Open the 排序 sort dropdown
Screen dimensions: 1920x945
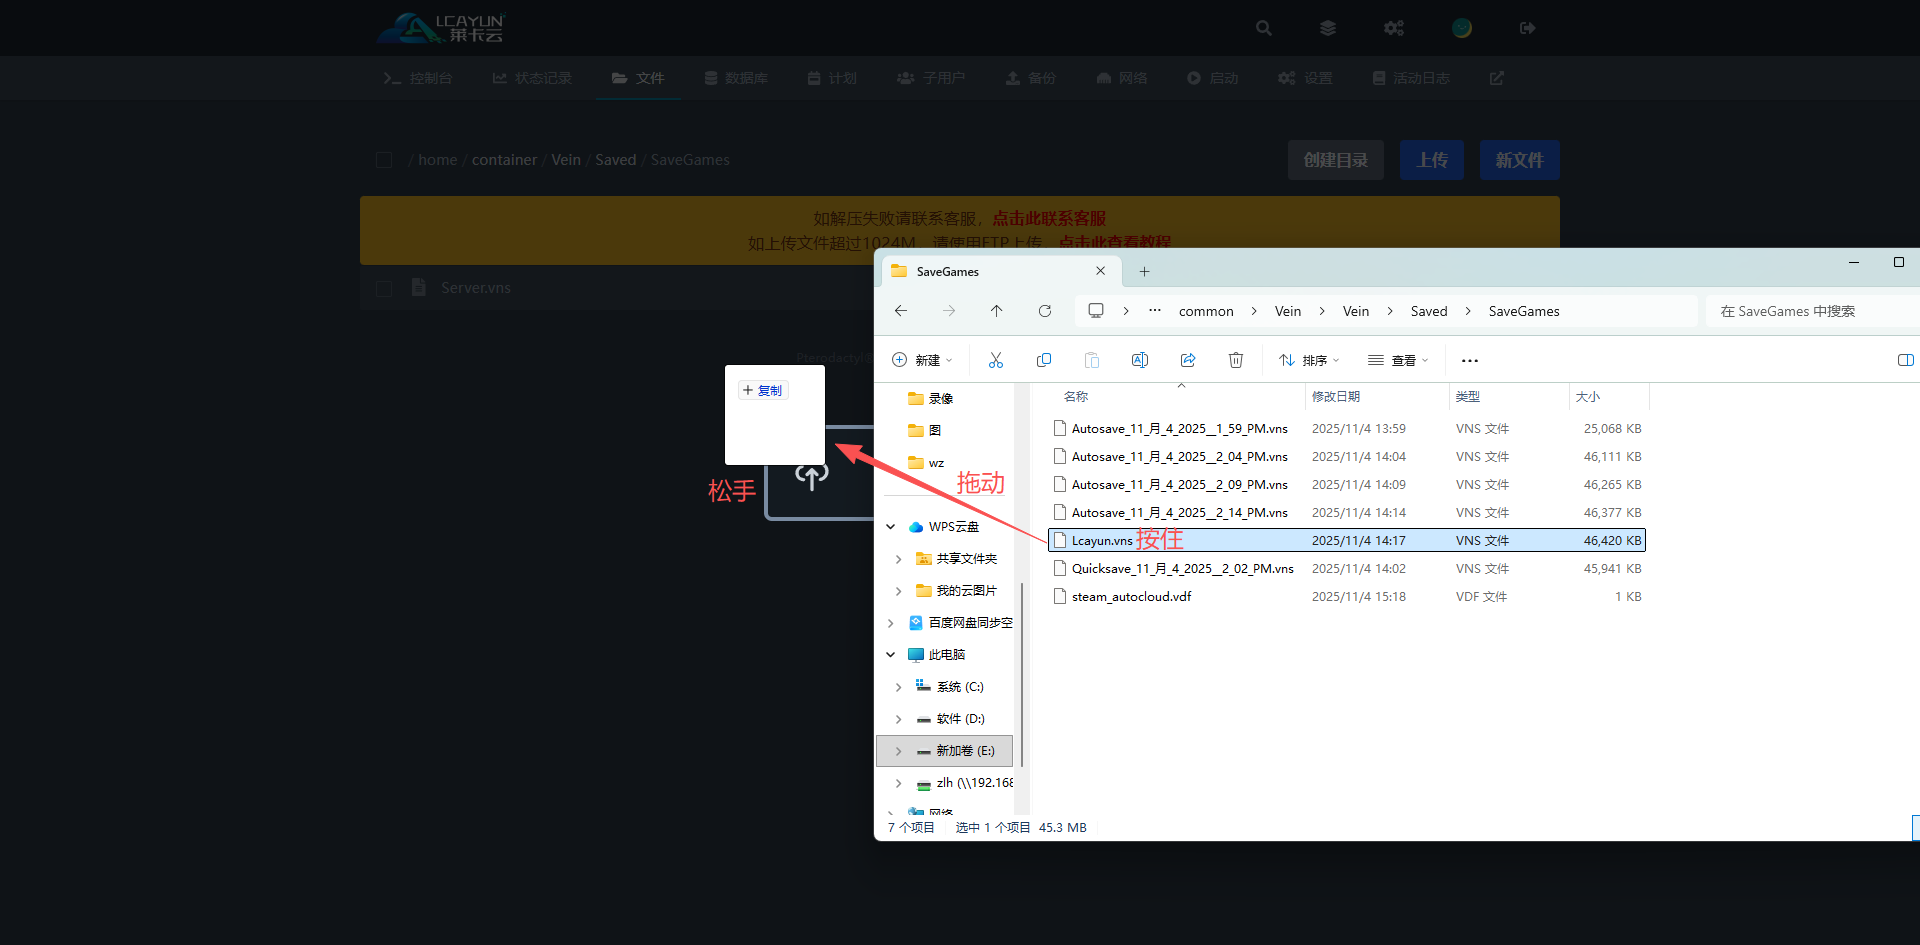1309,360
